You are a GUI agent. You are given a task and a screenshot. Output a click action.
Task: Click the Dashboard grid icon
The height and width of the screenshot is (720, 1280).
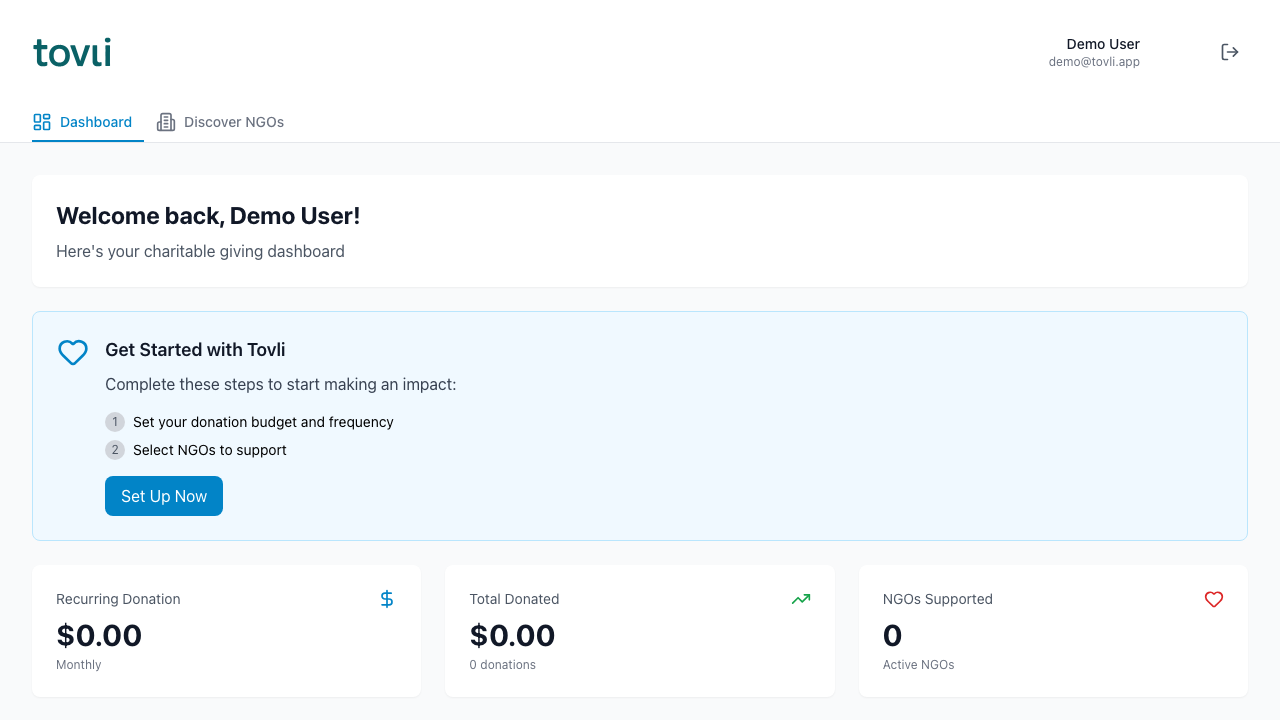[x=42, y=122]
